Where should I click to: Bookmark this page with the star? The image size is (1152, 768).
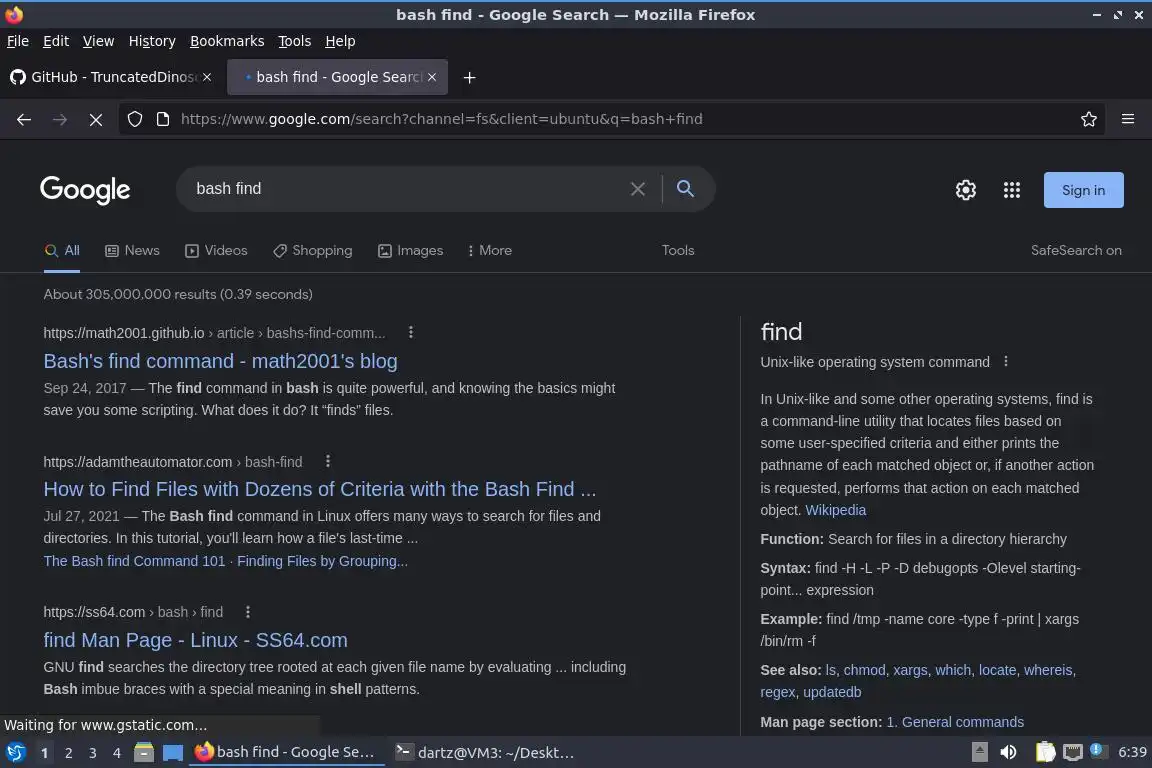click(1089, 119)
